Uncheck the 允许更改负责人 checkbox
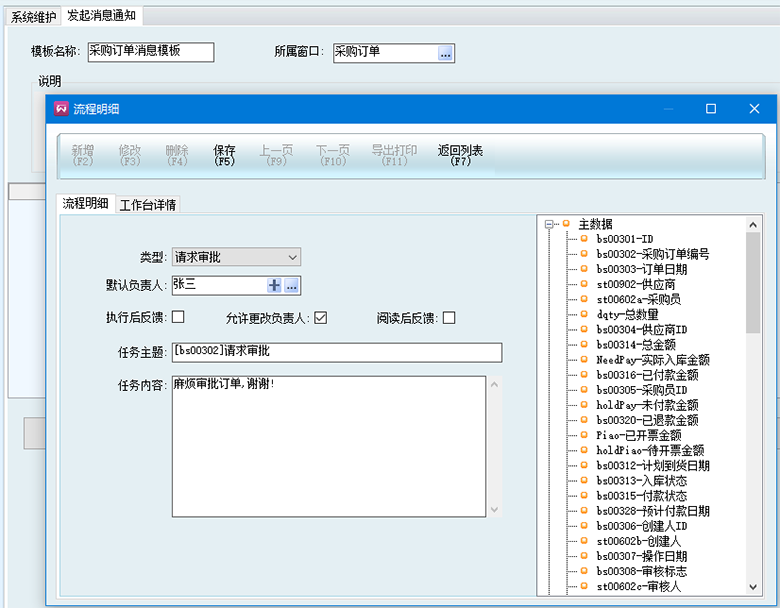This screenshot has height=608, width=780. click(321, 318)
